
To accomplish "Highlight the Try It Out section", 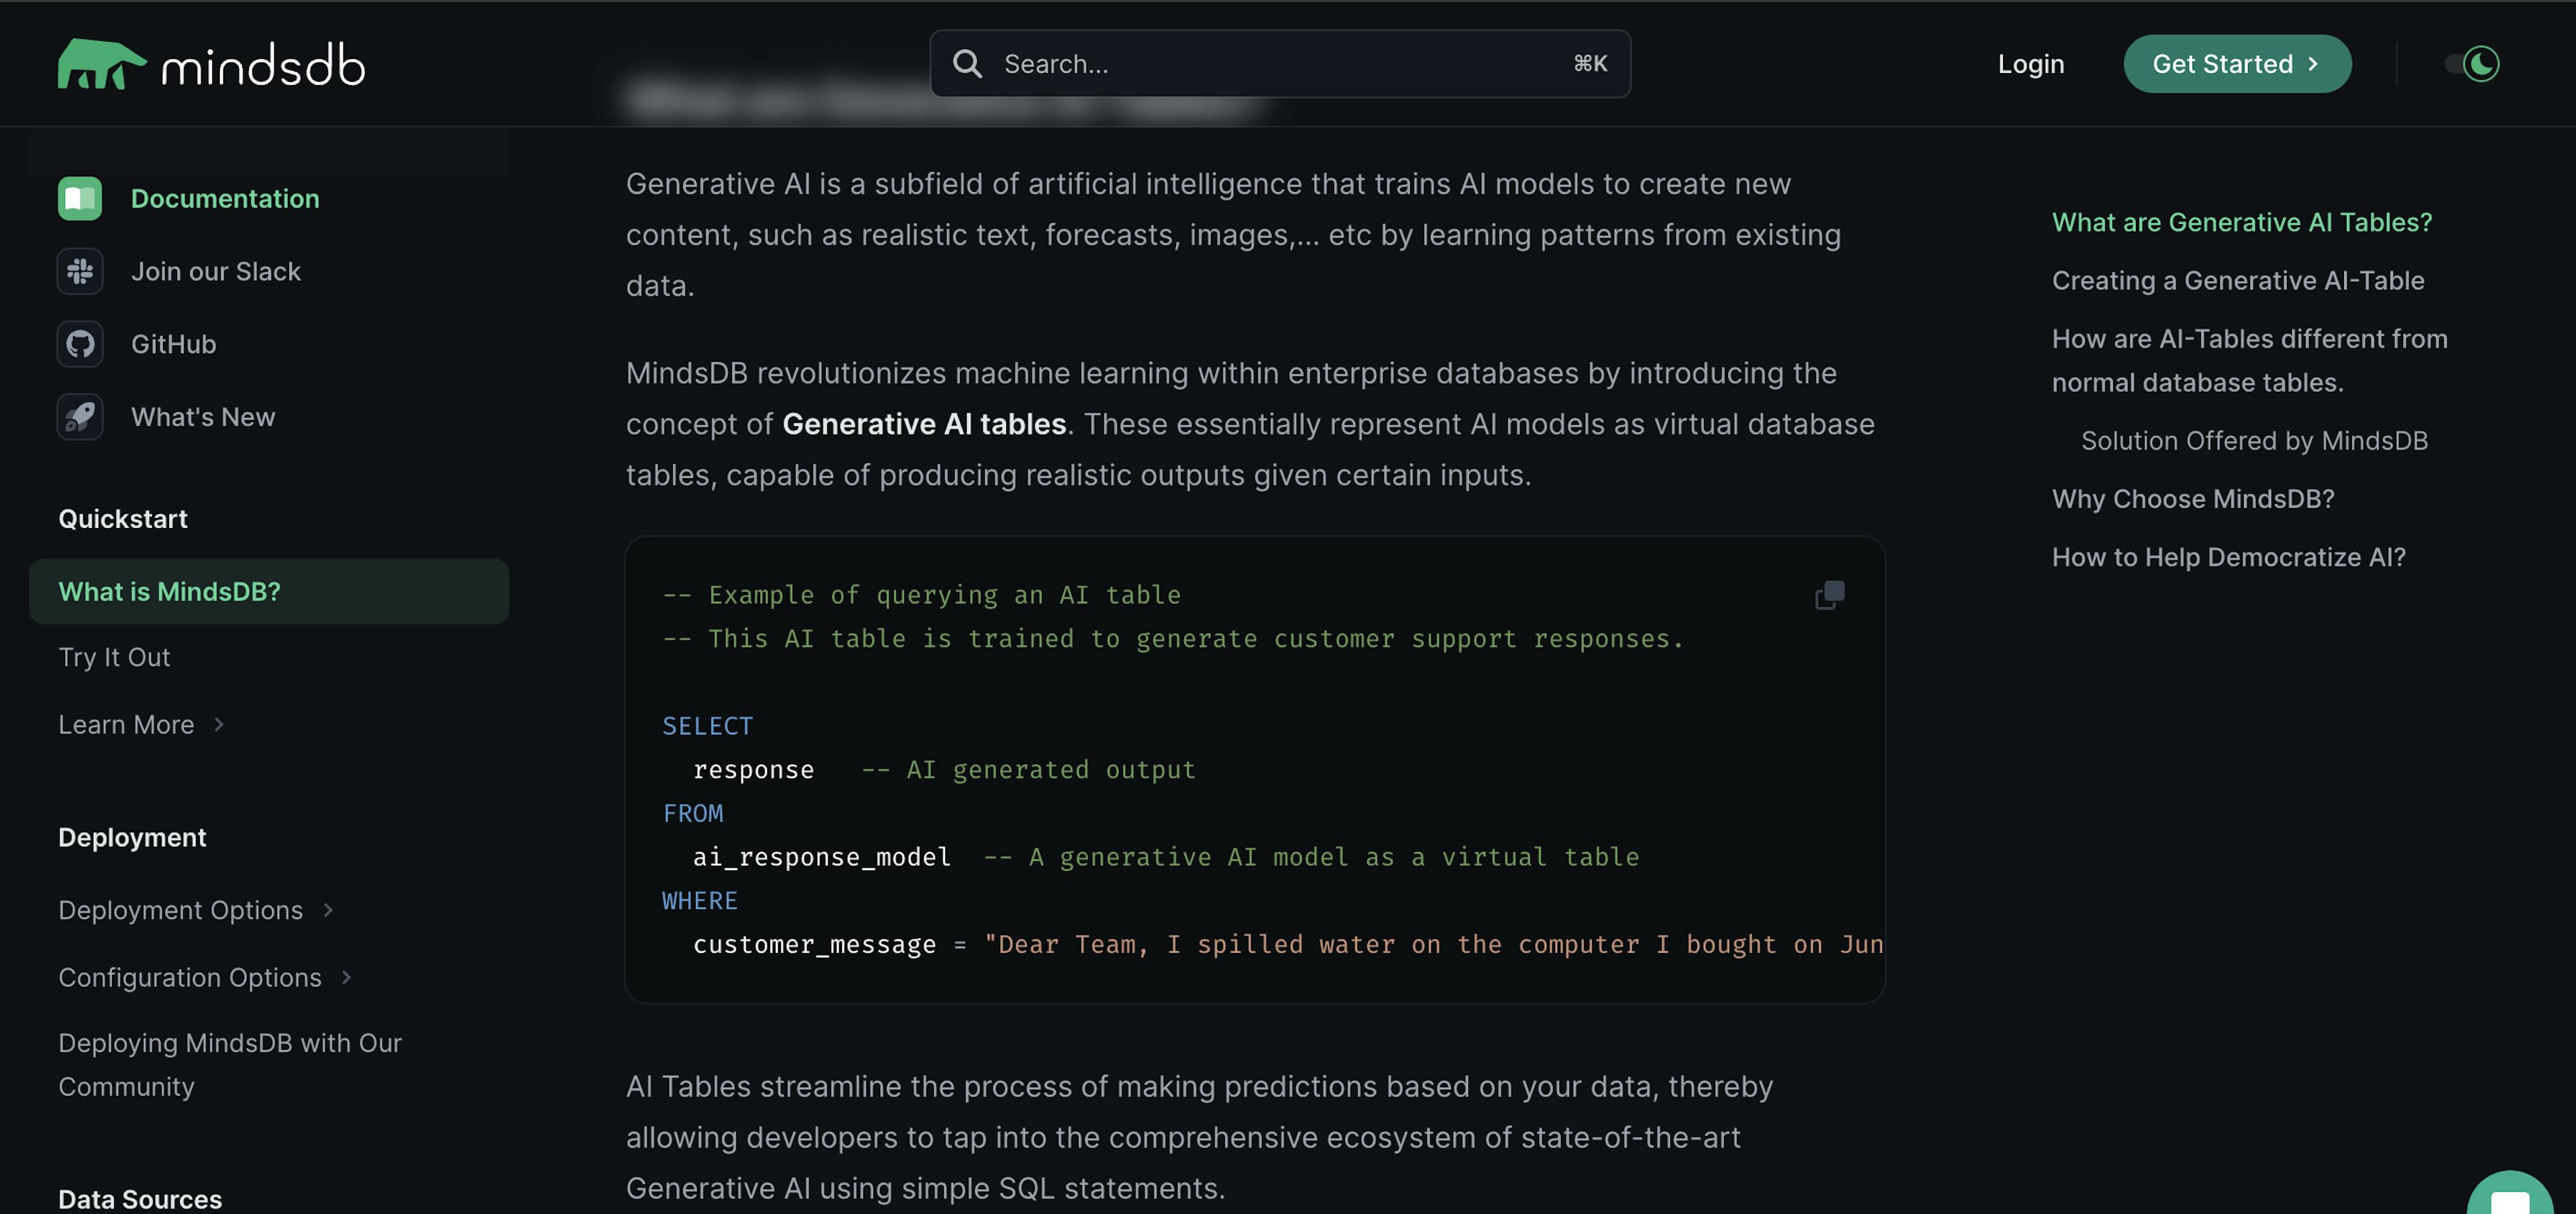I will [114, 657].
